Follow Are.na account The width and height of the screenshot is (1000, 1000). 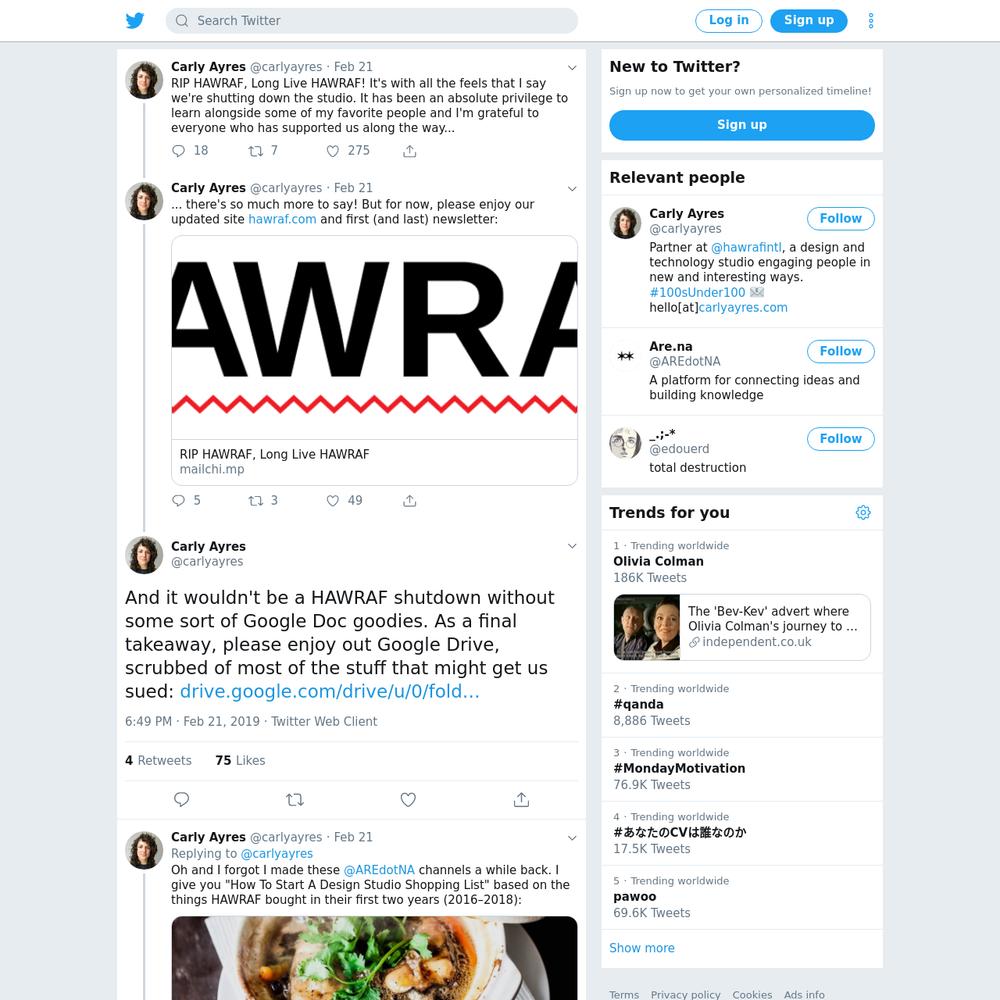840,351
